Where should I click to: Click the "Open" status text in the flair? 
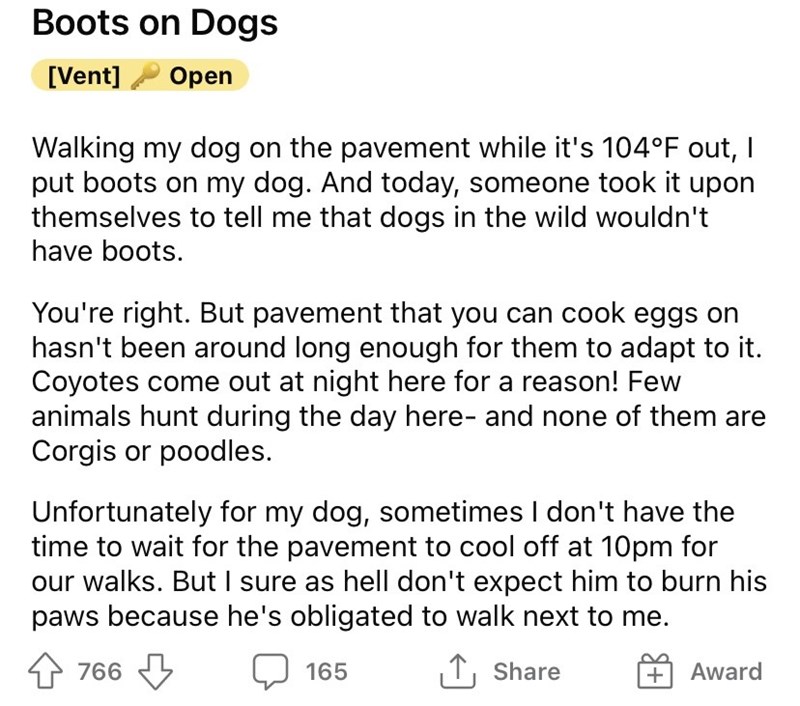200,76
